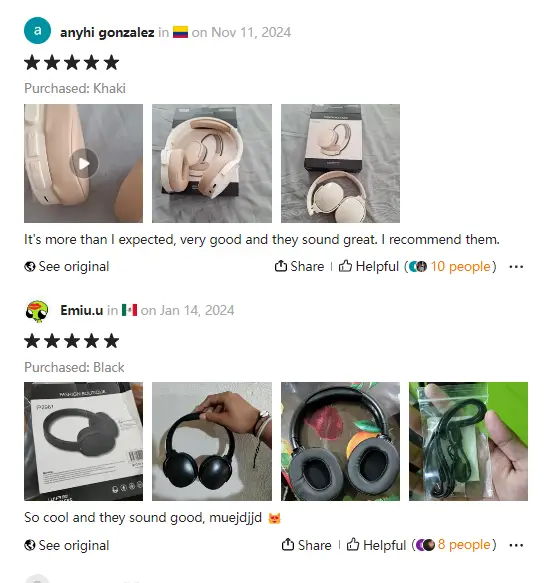
Task: Click the globe icon beside second See original
Action: [30, 545]
